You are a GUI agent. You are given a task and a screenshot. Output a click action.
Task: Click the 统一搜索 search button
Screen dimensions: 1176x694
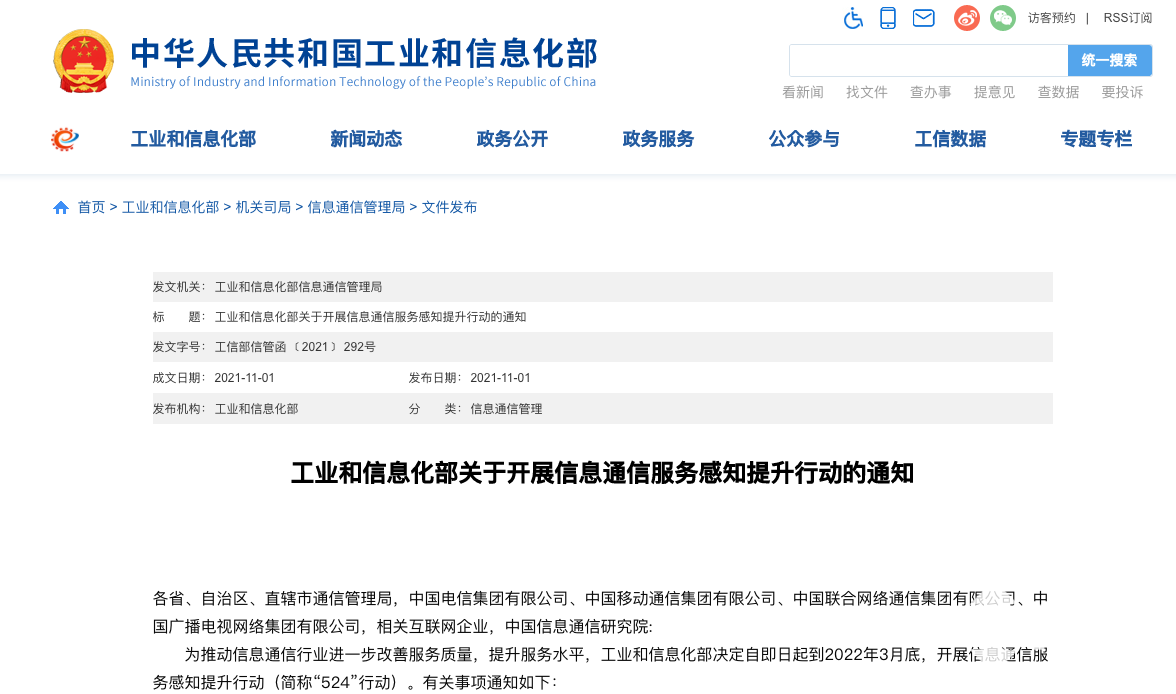pos(1109,60)
